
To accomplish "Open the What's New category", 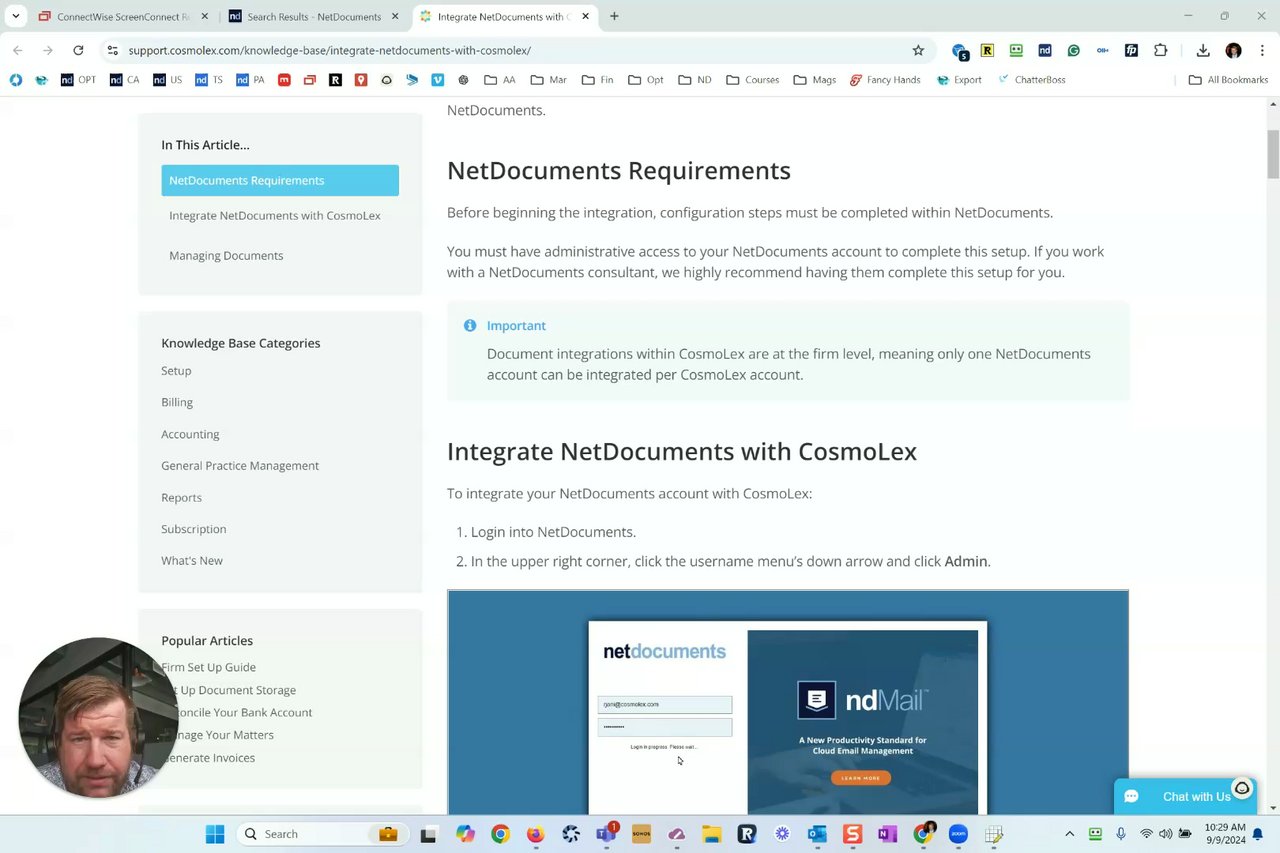I will 192,561.
